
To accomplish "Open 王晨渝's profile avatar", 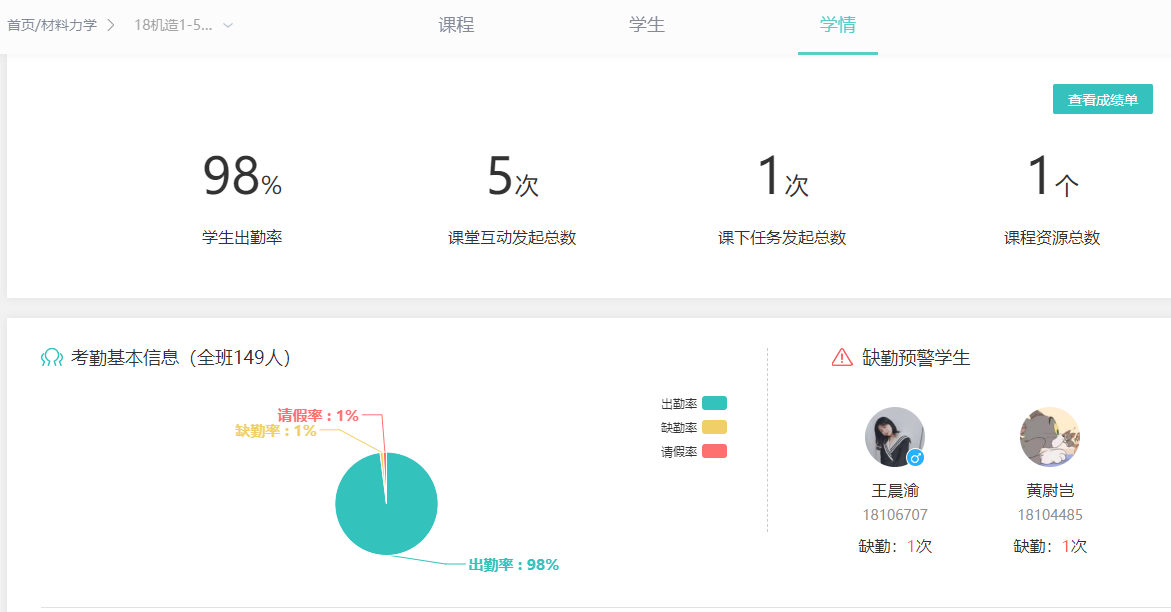I will tap(892, 435).
